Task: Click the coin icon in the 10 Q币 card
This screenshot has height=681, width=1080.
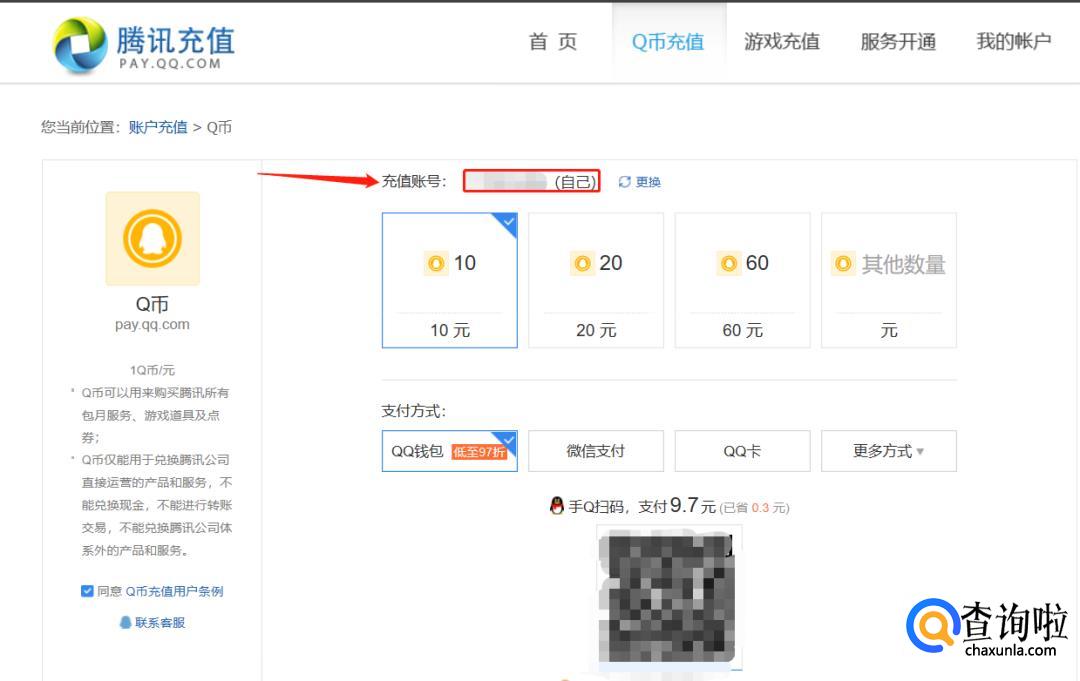Action: pyautogui.click(x=436, y=263)
